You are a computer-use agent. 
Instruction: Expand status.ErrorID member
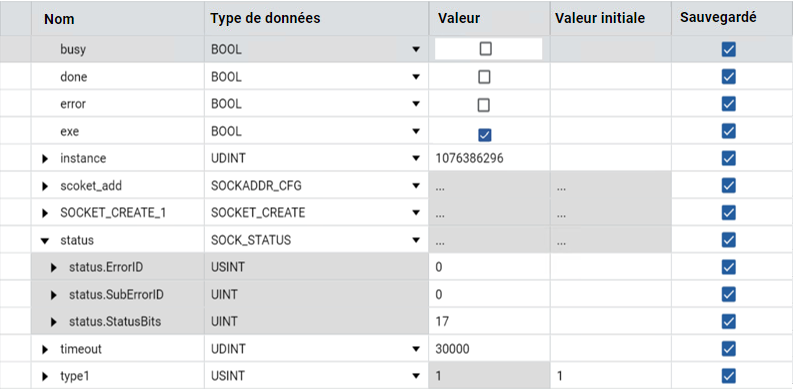tap(54, 267)
